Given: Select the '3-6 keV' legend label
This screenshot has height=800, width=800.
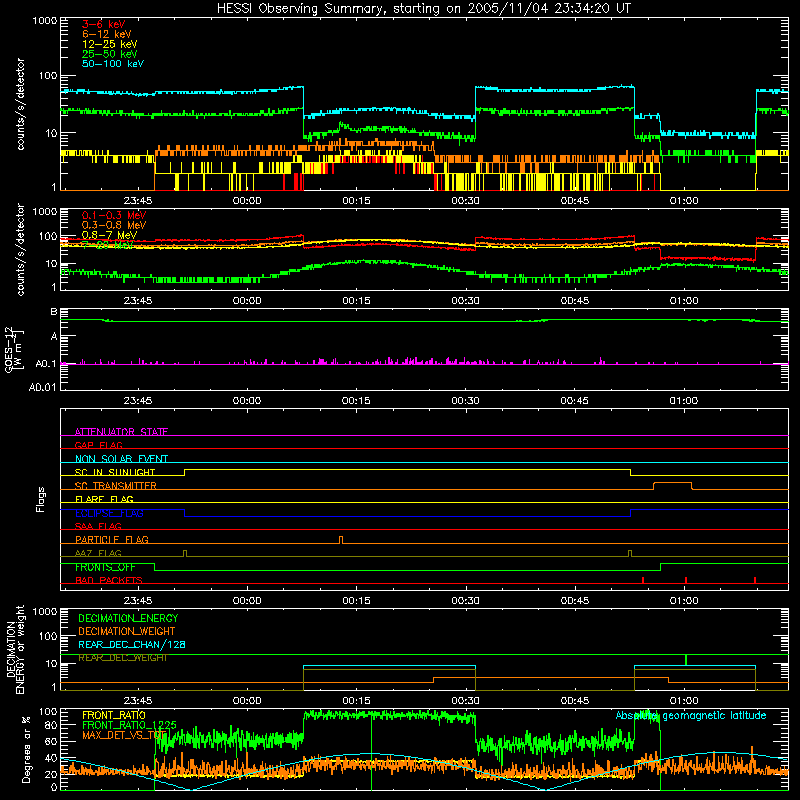Looking at the screenshot, I should (103, 24).
